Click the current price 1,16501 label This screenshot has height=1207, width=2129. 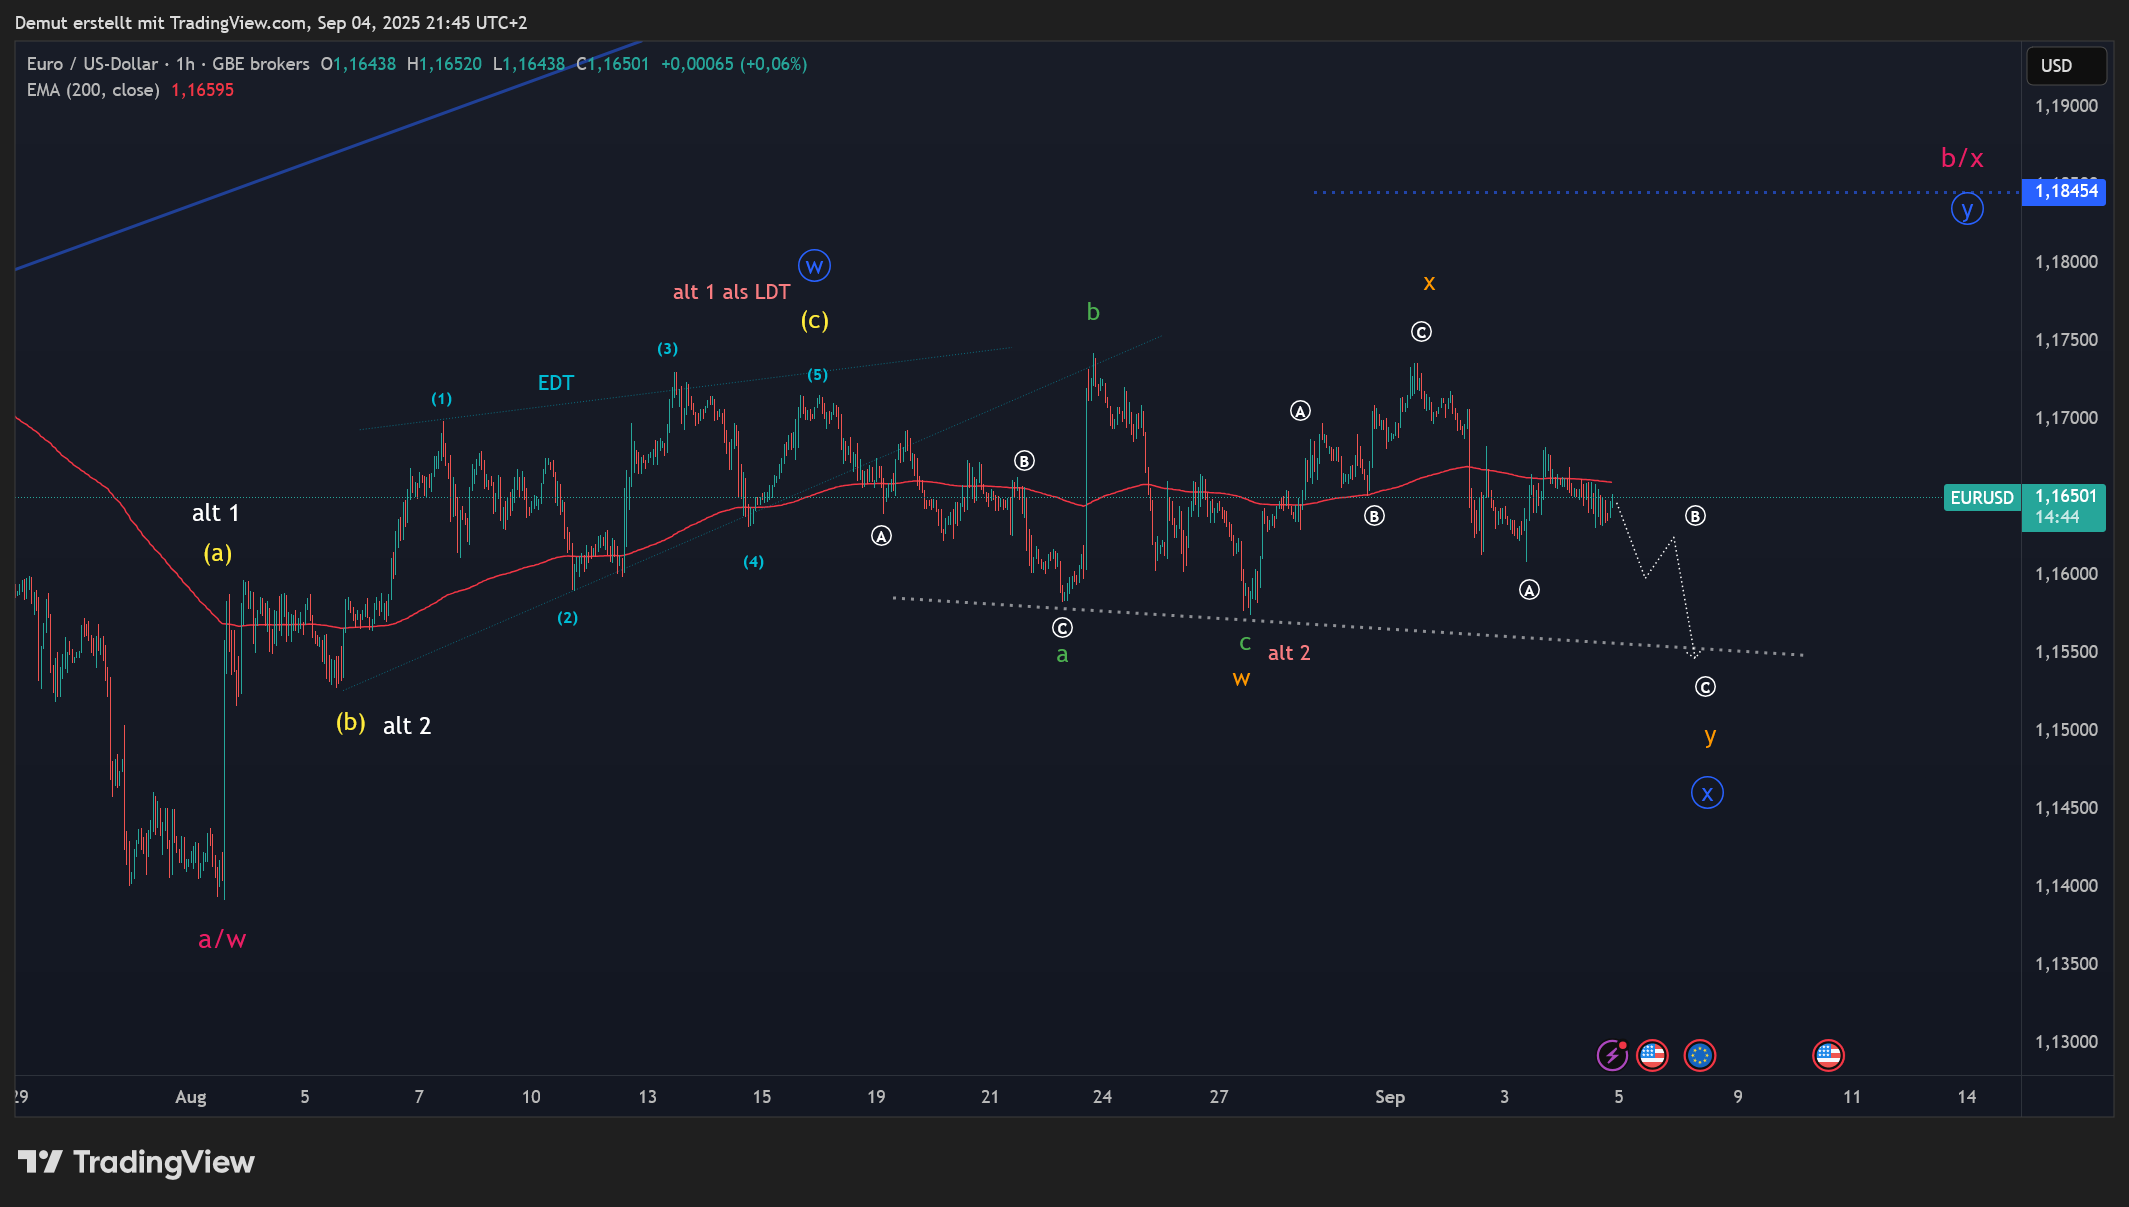(2065, 497)
